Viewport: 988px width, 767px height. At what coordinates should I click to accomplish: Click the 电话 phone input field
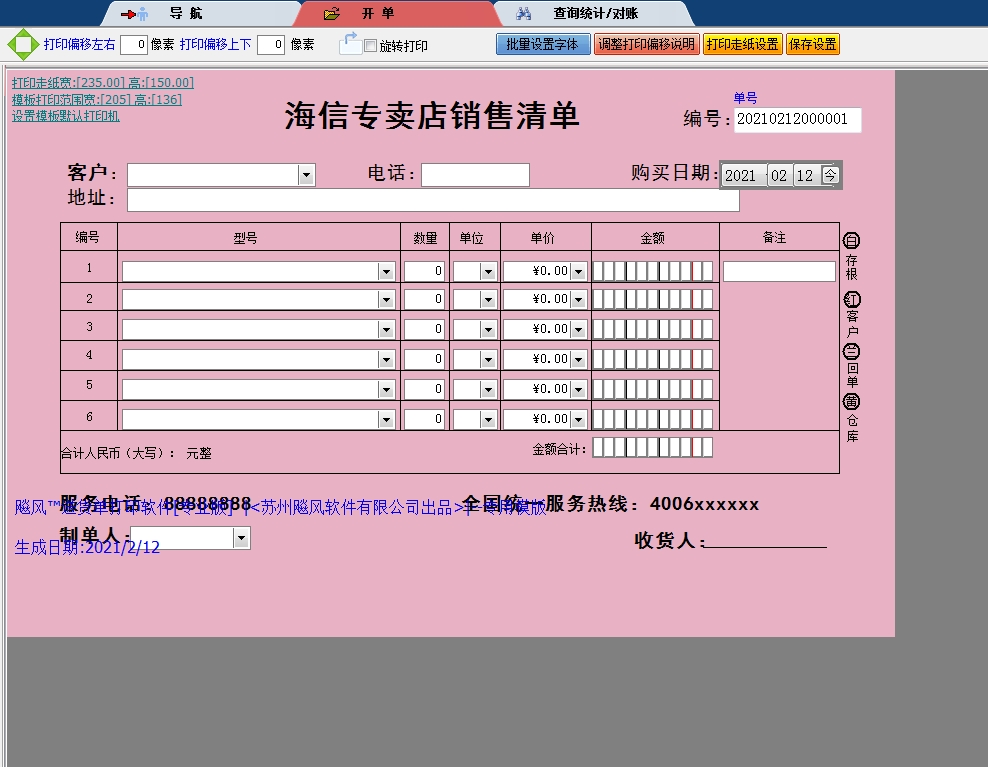[475, 175]
